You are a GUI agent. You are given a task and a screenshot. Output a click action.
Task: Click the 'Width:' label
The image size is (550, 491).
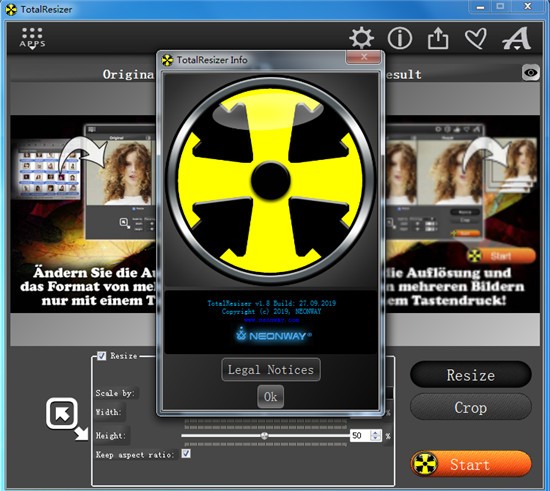[x=109, y=412]
